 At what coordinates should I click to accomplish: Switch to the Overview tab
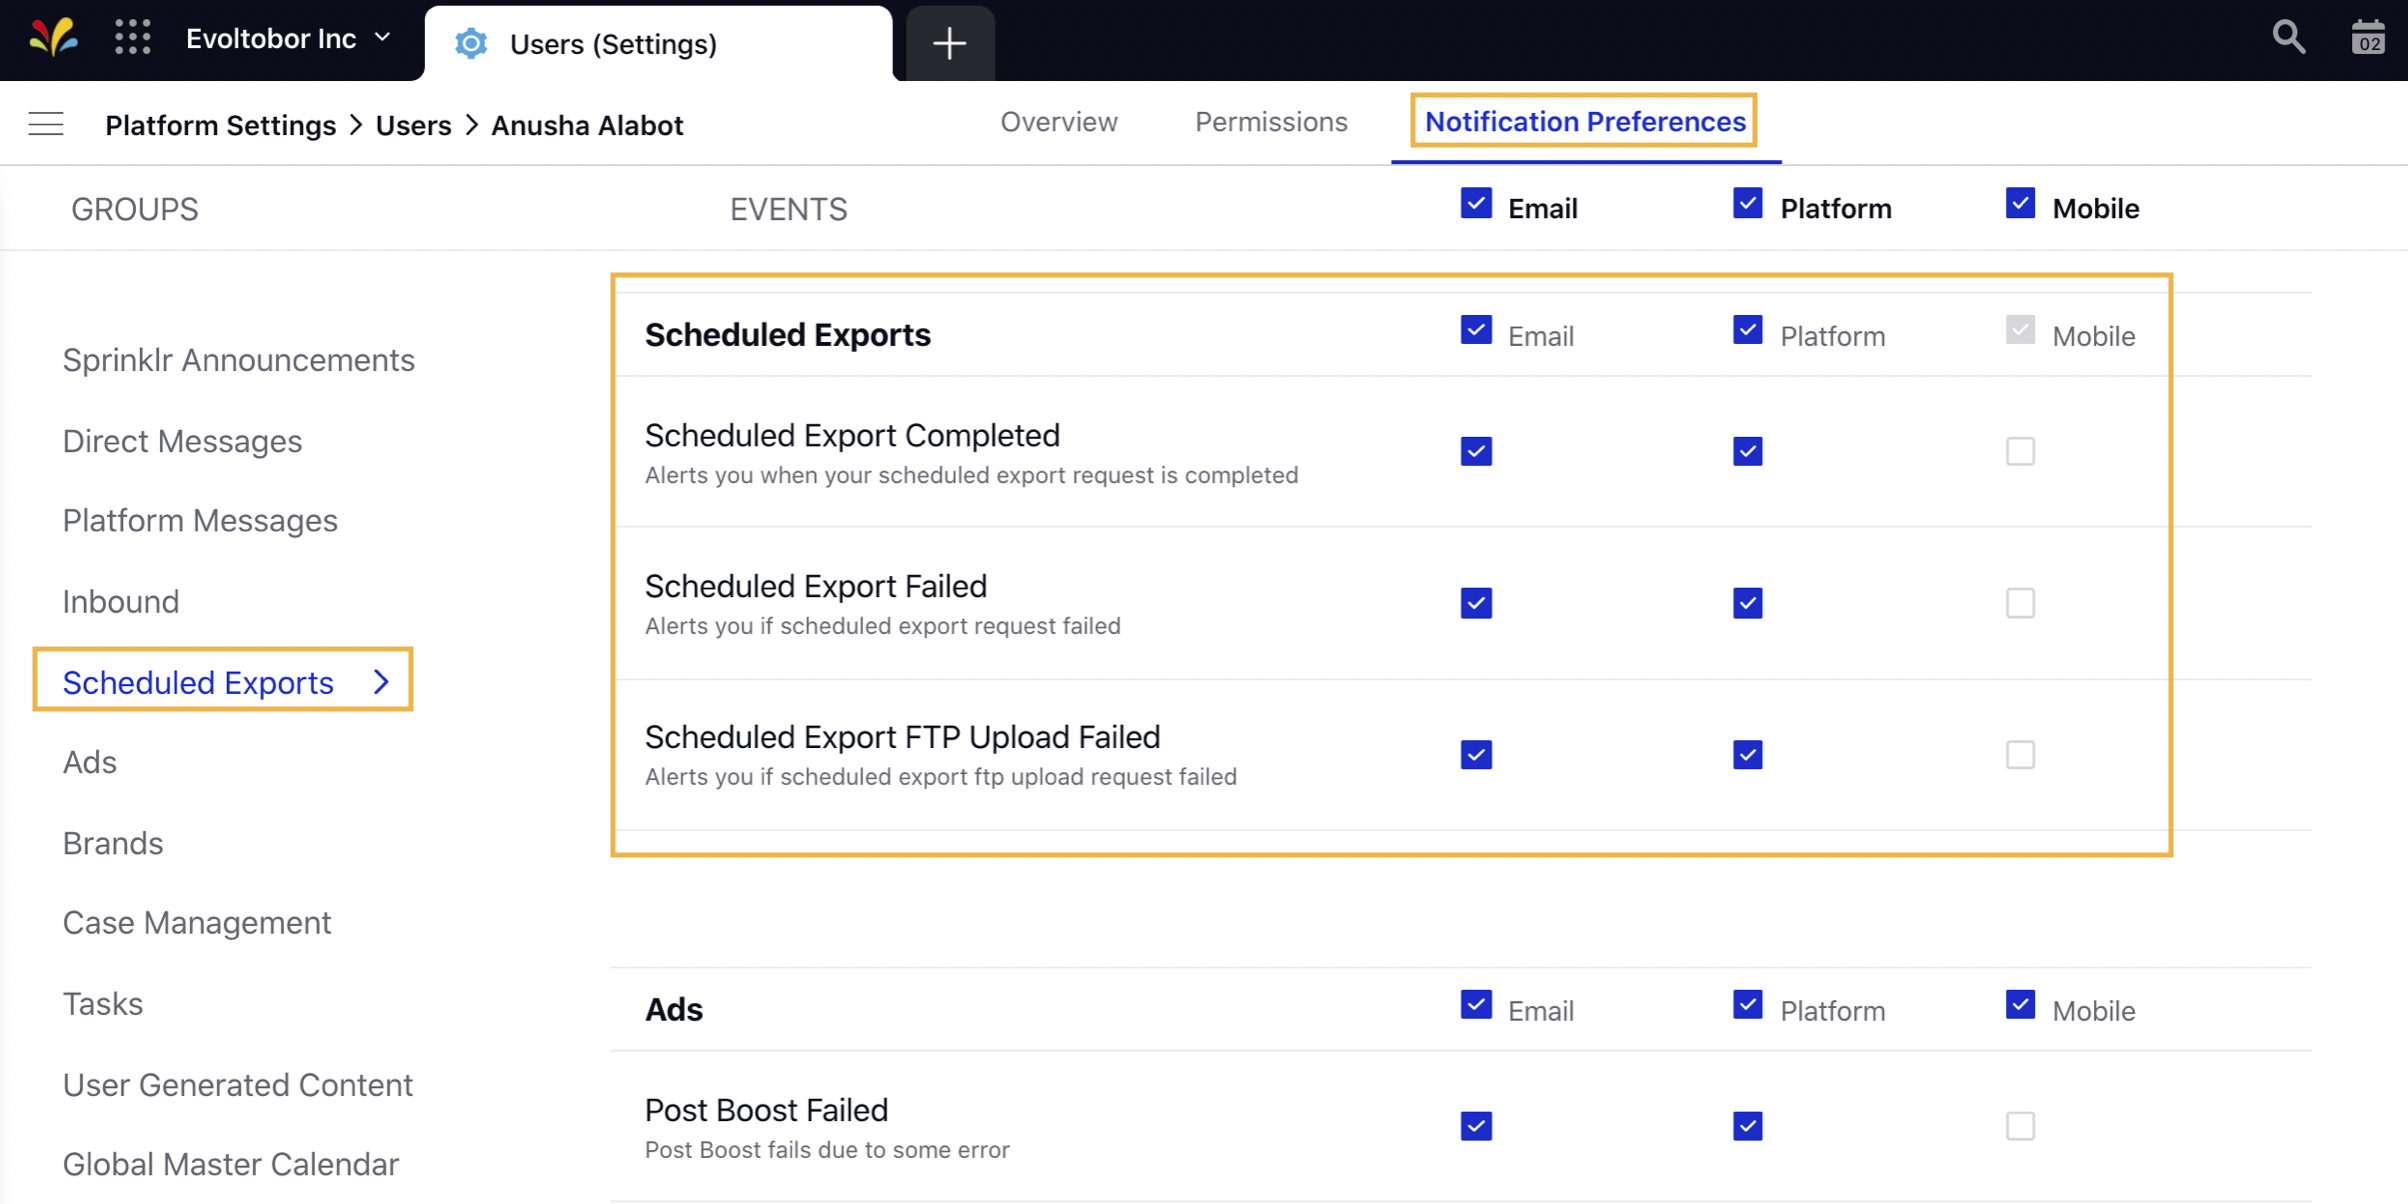pos(1058,123)
